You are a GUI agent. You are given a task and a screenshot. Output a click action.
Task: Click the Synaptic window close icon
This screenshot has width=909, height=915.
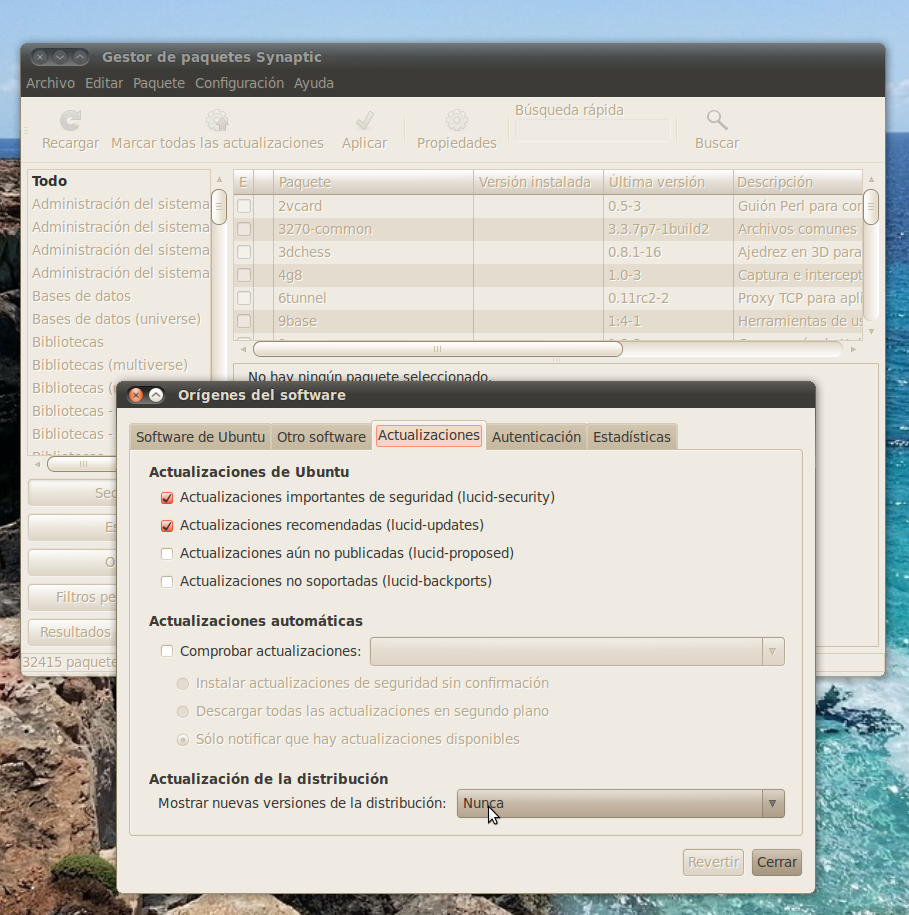[40, 57]
